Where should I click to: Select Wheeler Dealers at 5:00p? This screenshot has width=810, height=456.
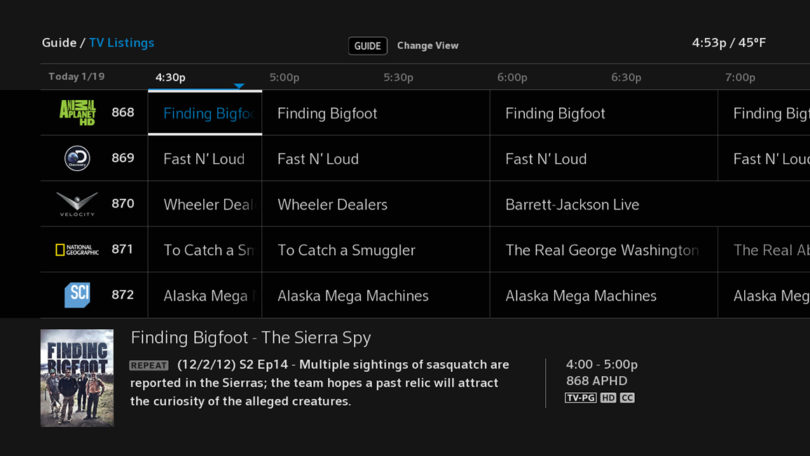click(376, 204)
